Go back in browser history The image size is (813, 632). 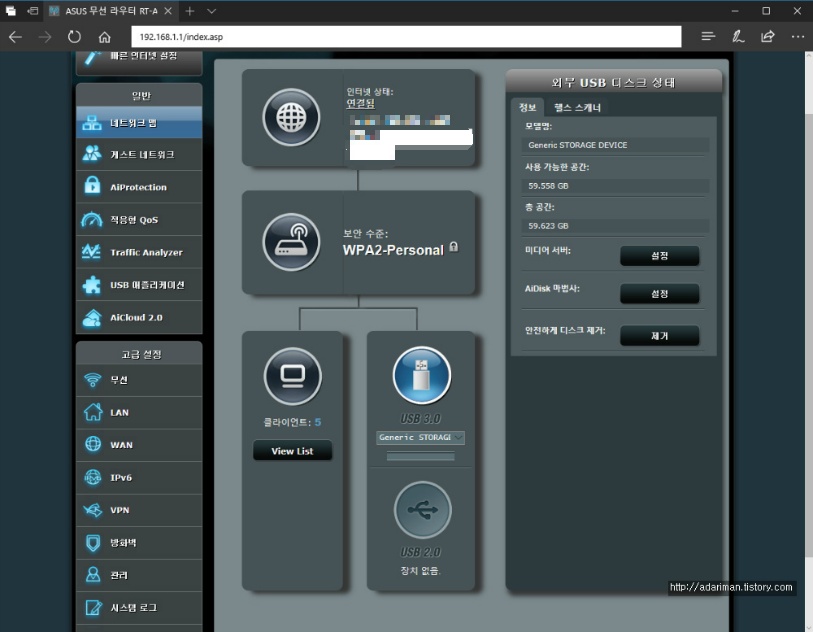point(15,37)
